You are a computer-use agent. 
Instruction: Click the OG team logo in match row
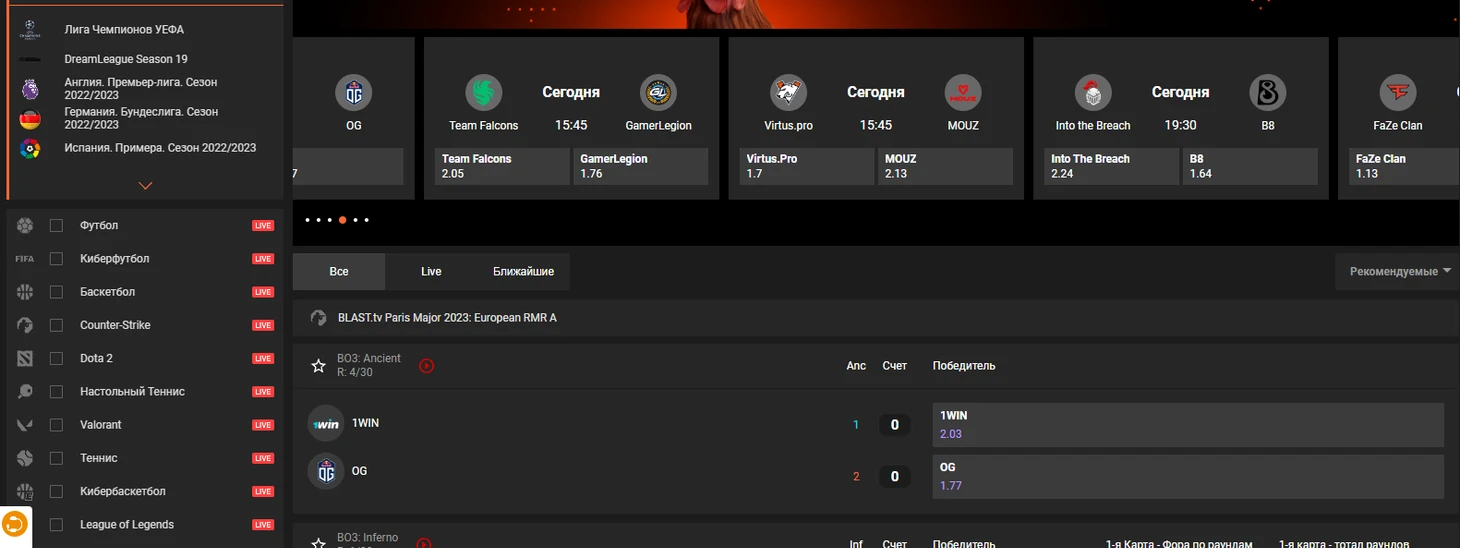[x=326, y=471]
